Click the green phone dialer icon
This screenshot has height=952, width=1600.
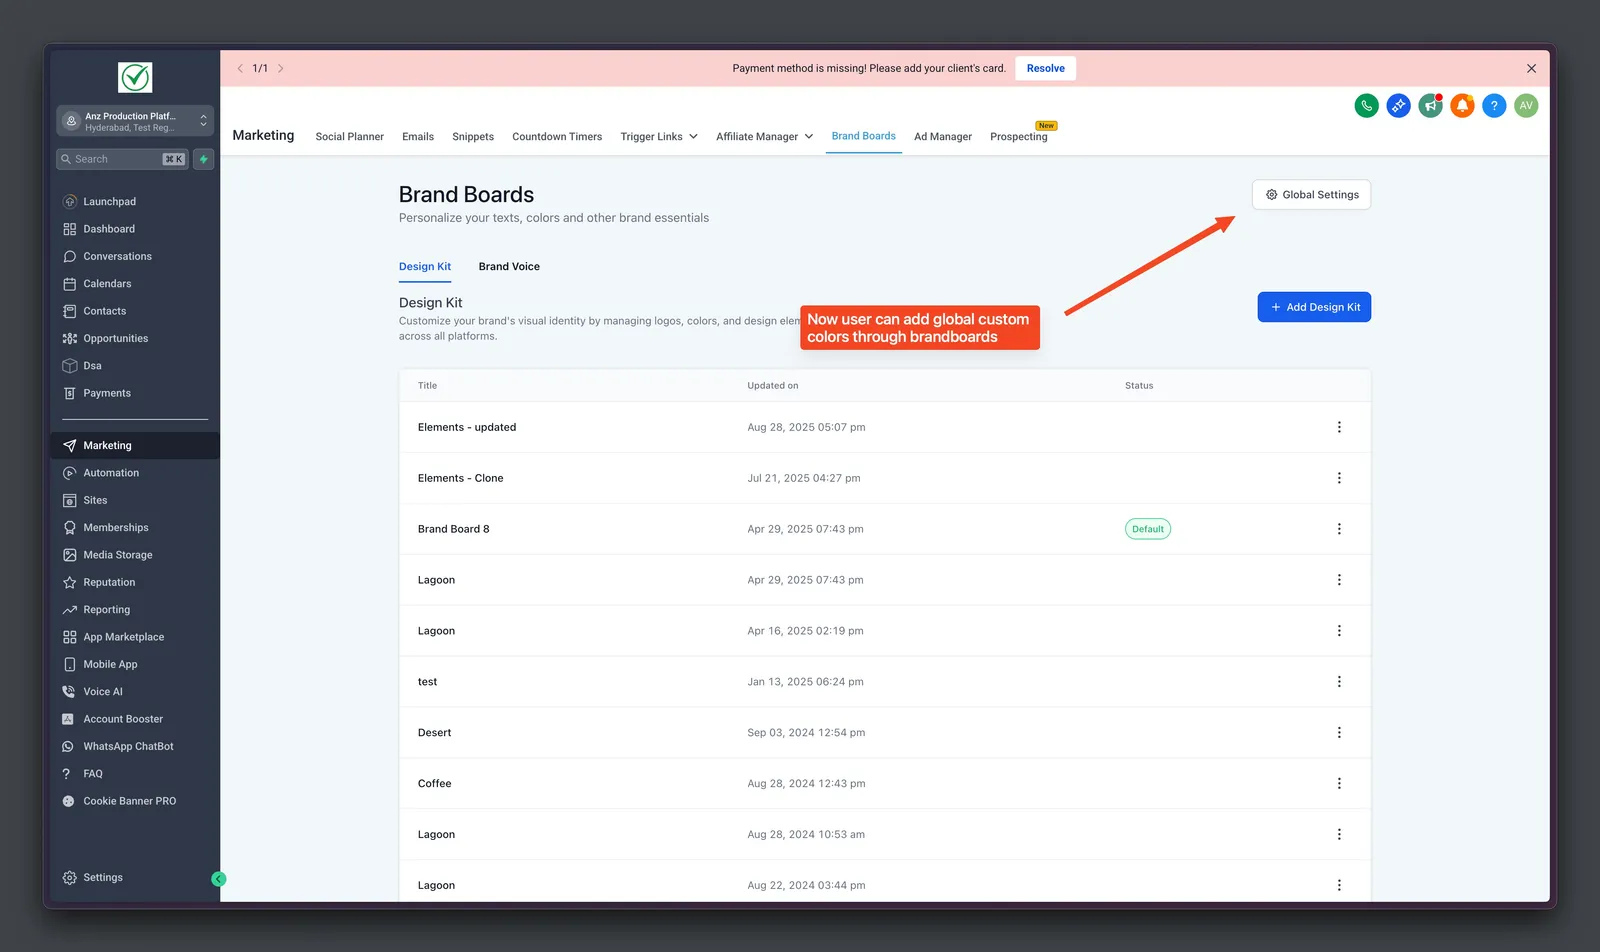point(1366,105)
